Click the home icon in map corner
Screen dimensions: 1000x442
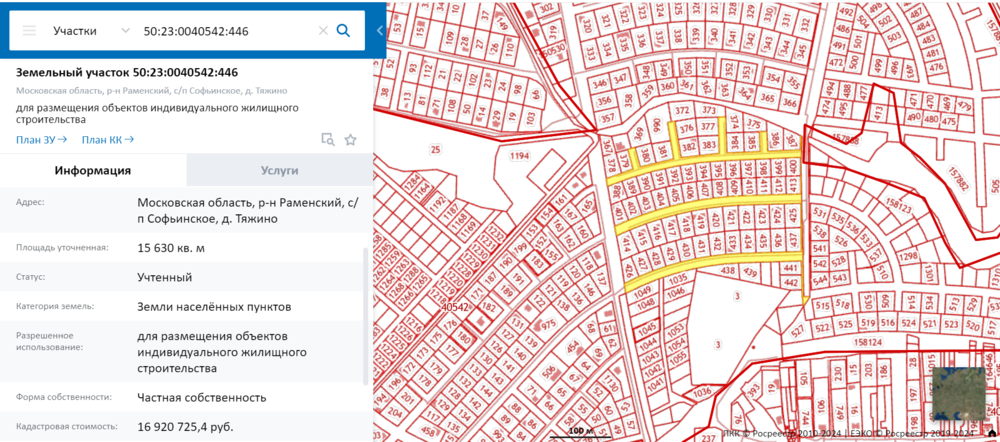tap(991, 434)
